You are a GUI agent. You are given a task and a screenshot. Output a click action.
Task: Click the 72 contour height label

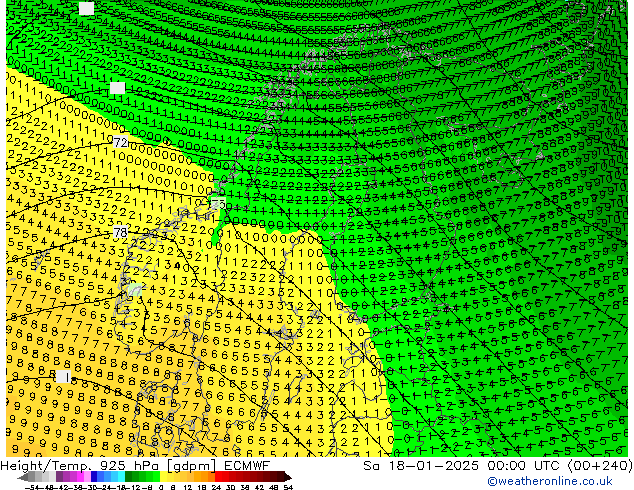[x=120, y=142]
